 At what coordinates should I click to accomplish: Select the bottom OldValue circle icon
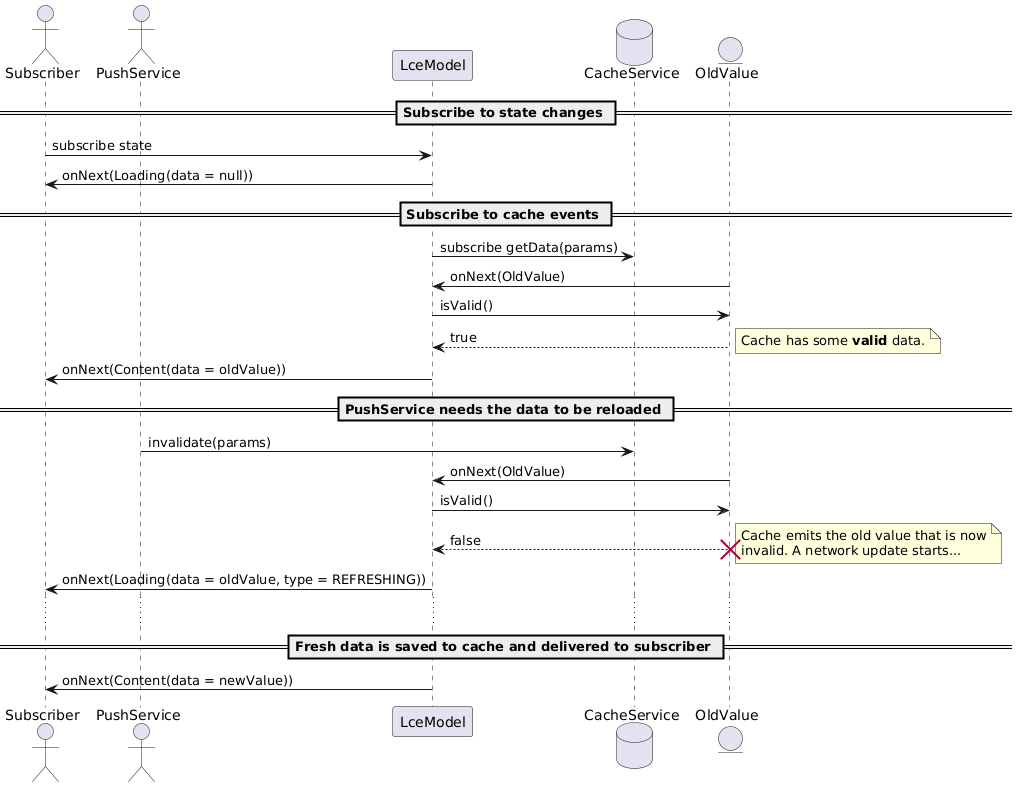pos(729,740)
